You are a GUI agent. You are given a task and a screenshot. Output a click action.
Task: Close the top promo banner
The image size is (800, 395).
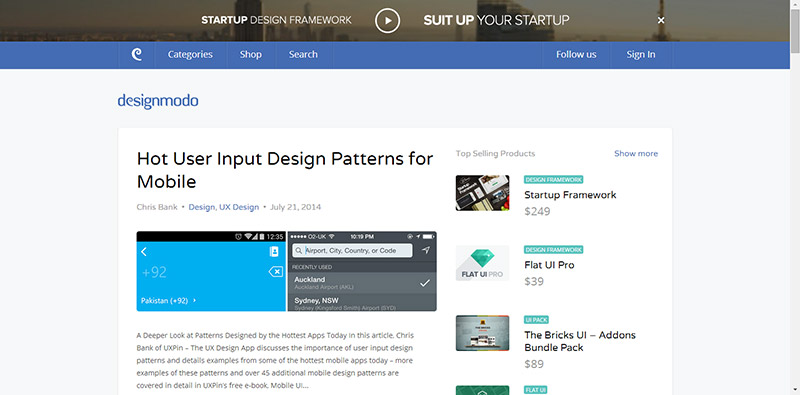point(661,20)
